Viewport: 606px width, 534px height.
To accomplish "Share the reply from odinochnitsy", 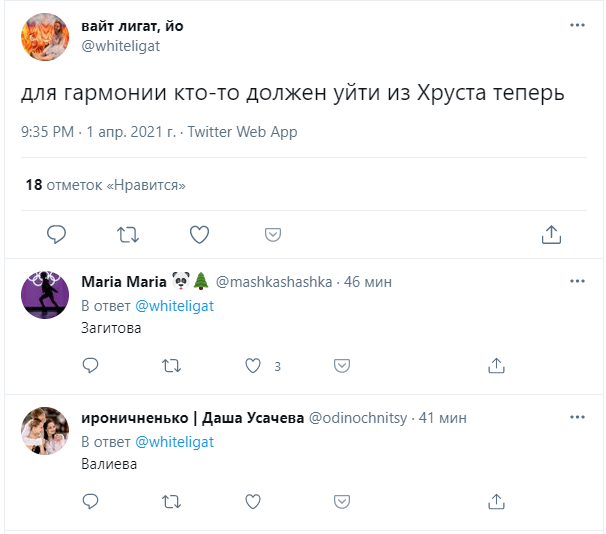I will pyautogui.click(x=495, y=500).
